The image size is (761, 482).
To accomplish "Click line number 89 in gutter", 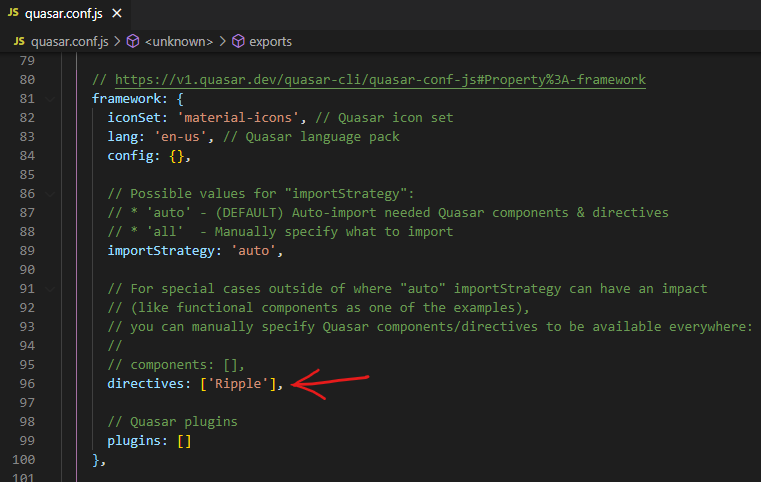I will (27, 250).
